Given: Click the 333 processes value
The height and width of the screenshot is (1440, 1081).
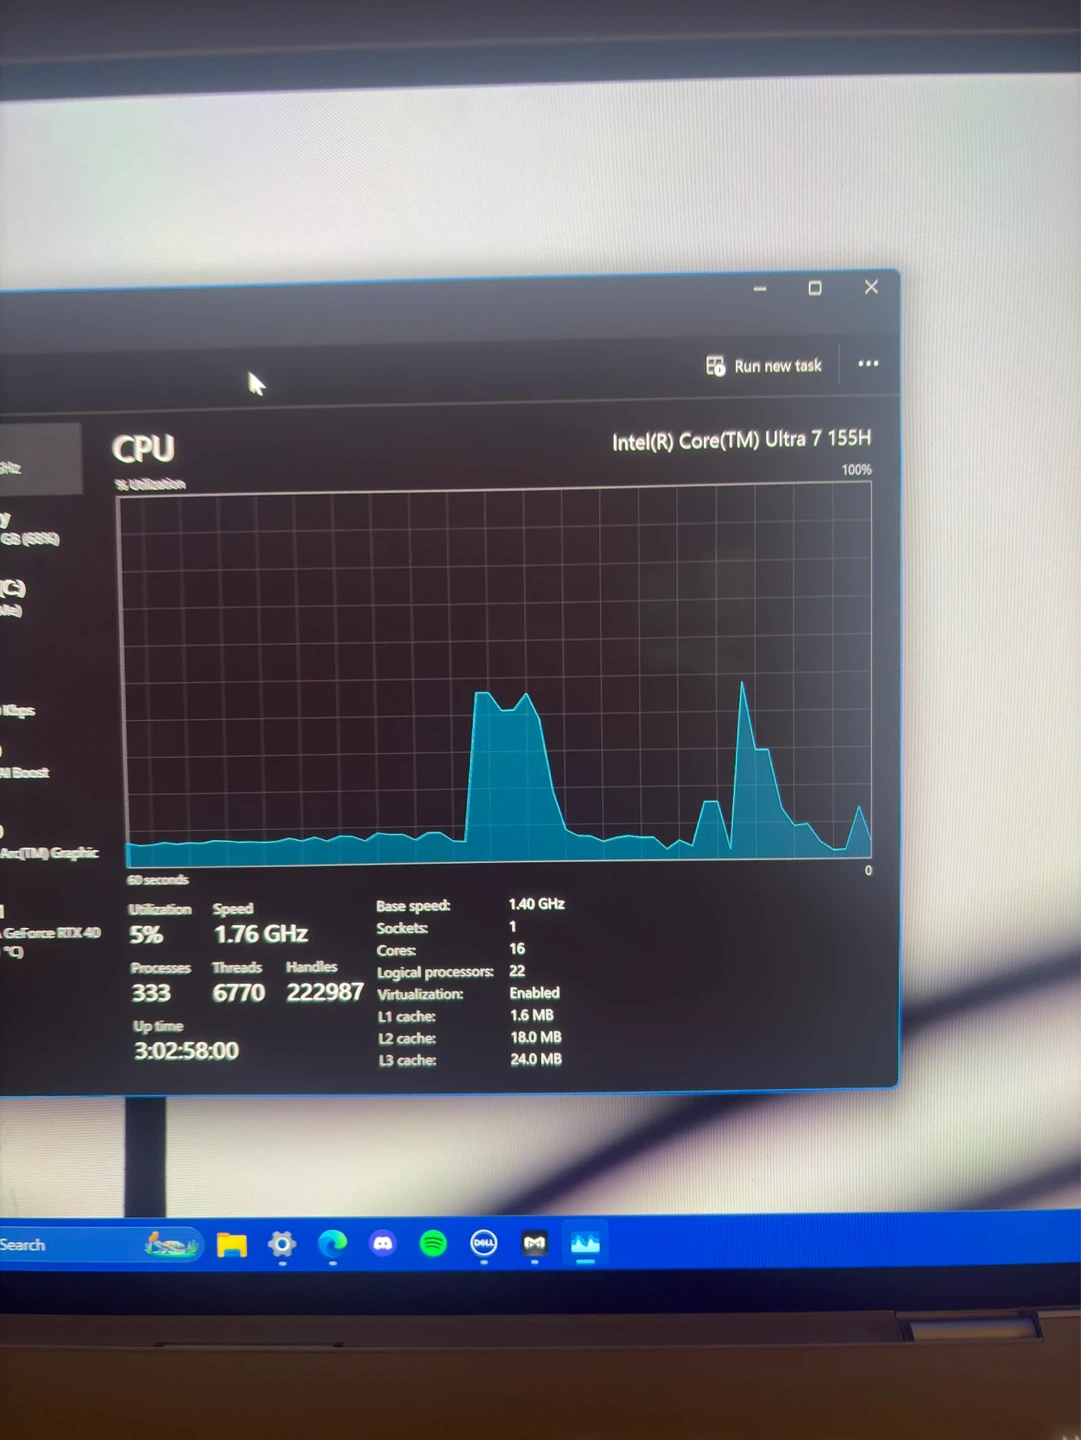Looking at the screenshot, I should tap(151, 993).
